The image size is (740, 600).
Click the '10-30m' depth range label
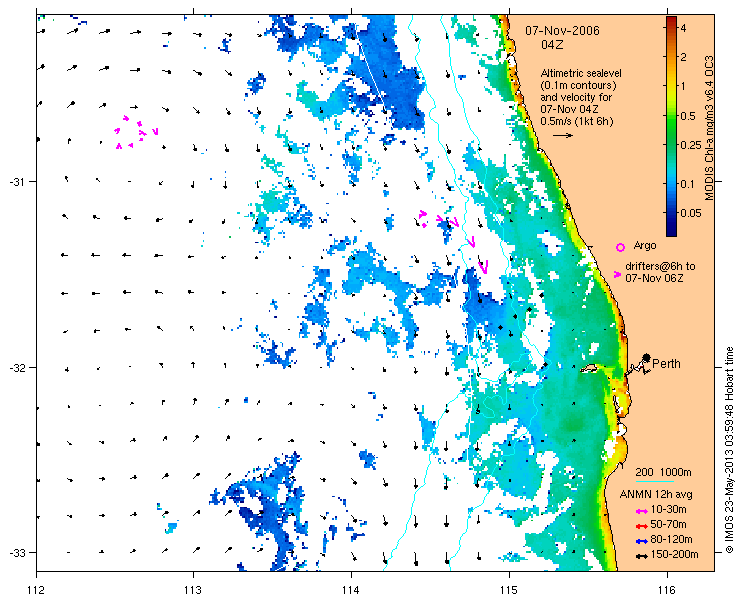pos(668,509)
